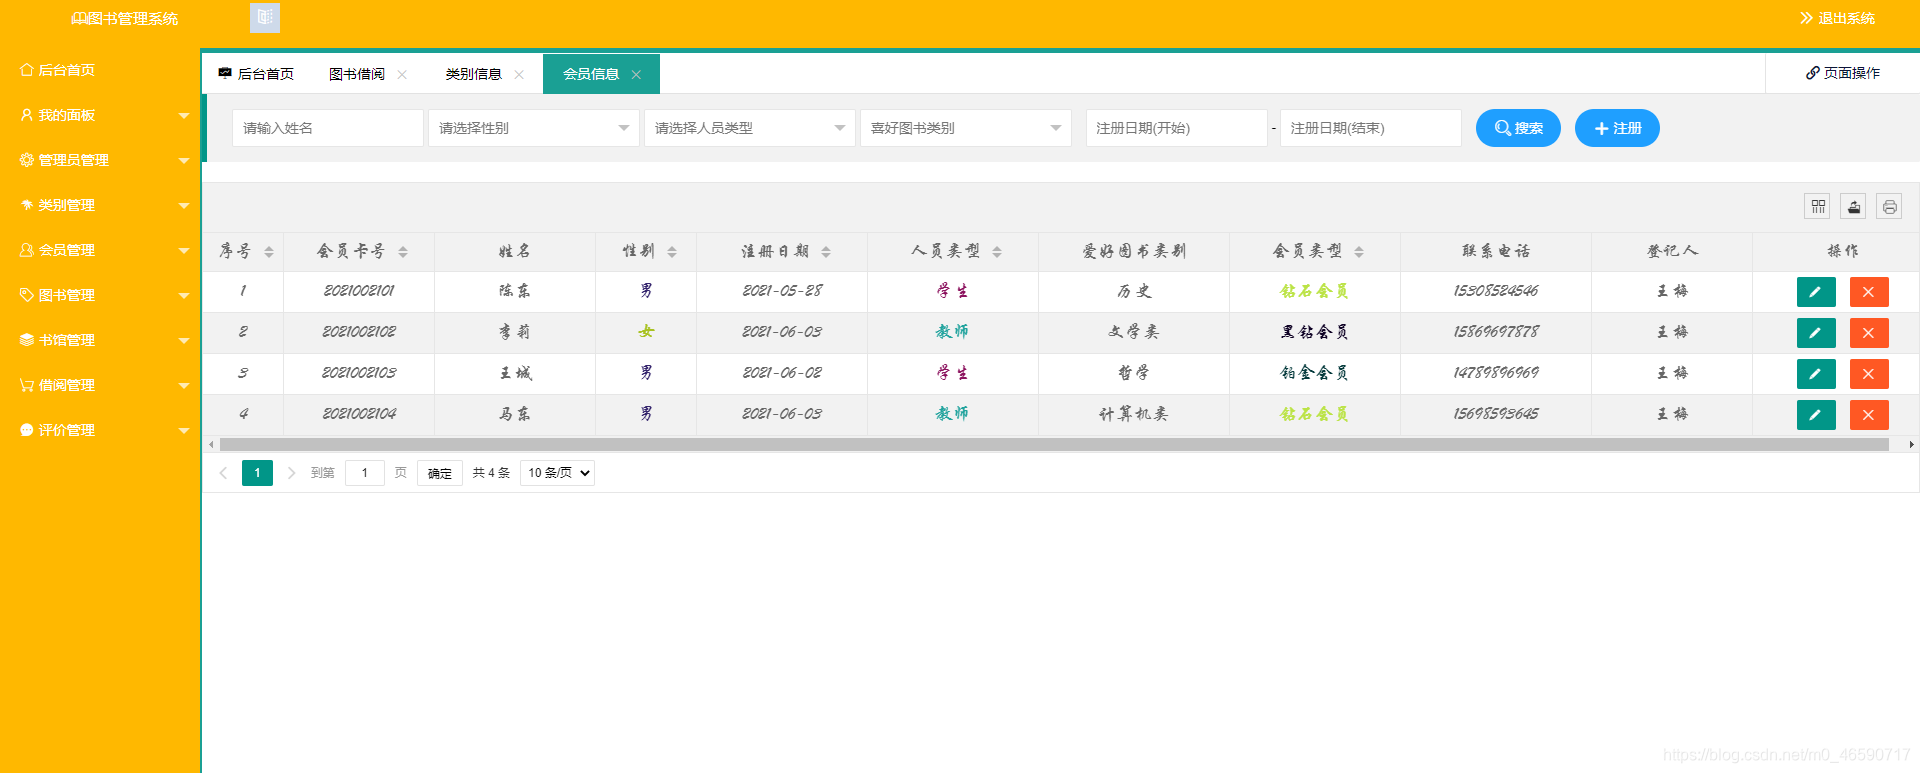1920x773 pixels.
Task: Expand 评价管理 sidebar menu
Action: pos(100,430)
